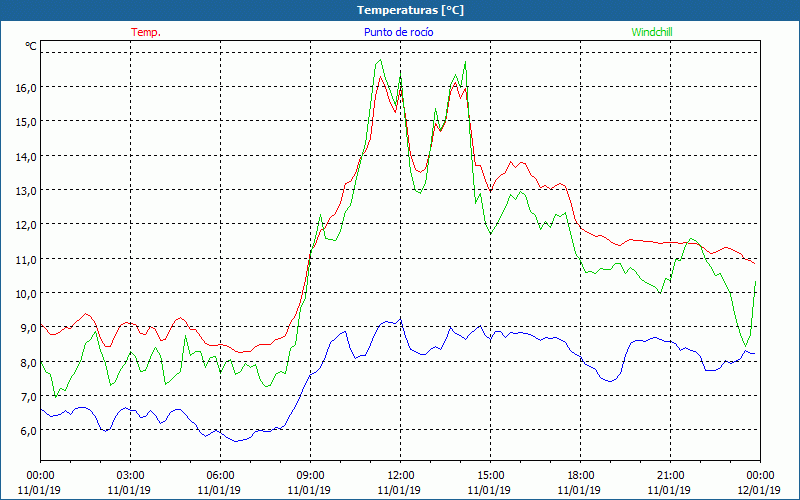Click the 15:00 time axis label
Screen dimensions: 800x500
pos(490,476)
